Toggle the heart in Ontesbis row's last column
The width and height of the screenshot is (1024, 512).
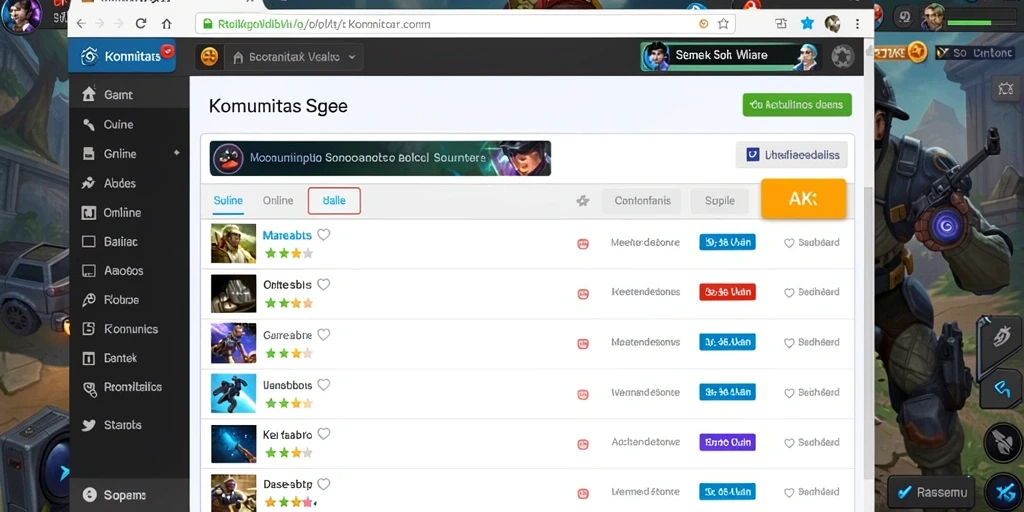(x=789, y=293)
